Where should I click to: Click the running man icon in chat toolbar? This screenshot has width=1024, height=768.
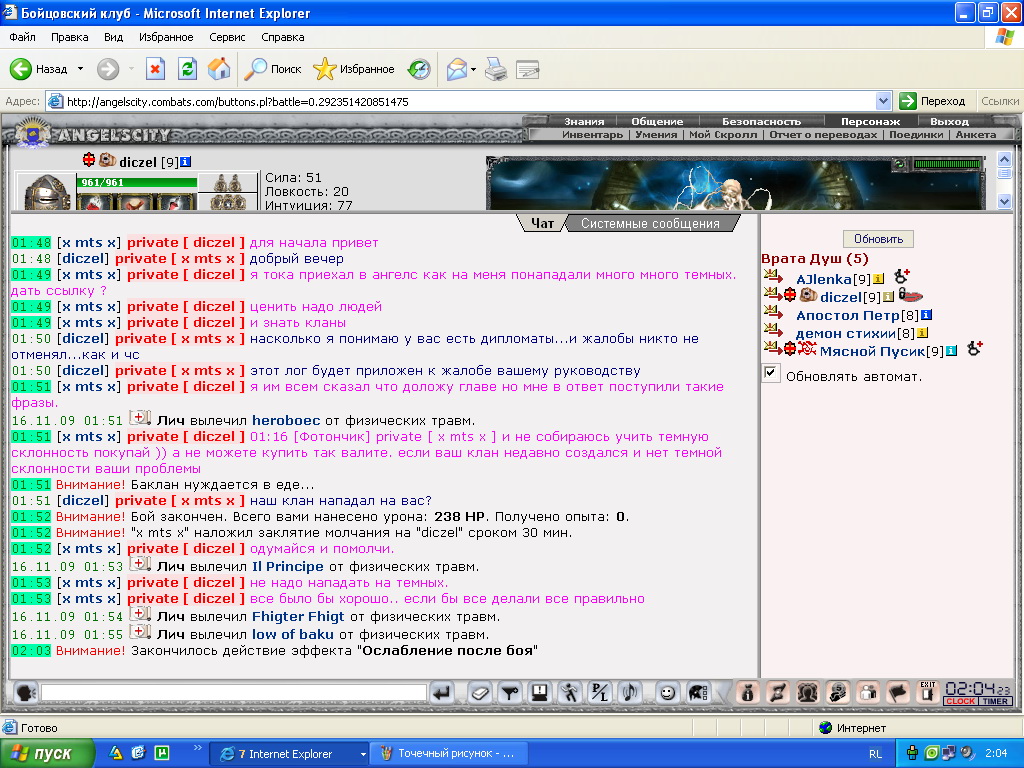point(569,692)
